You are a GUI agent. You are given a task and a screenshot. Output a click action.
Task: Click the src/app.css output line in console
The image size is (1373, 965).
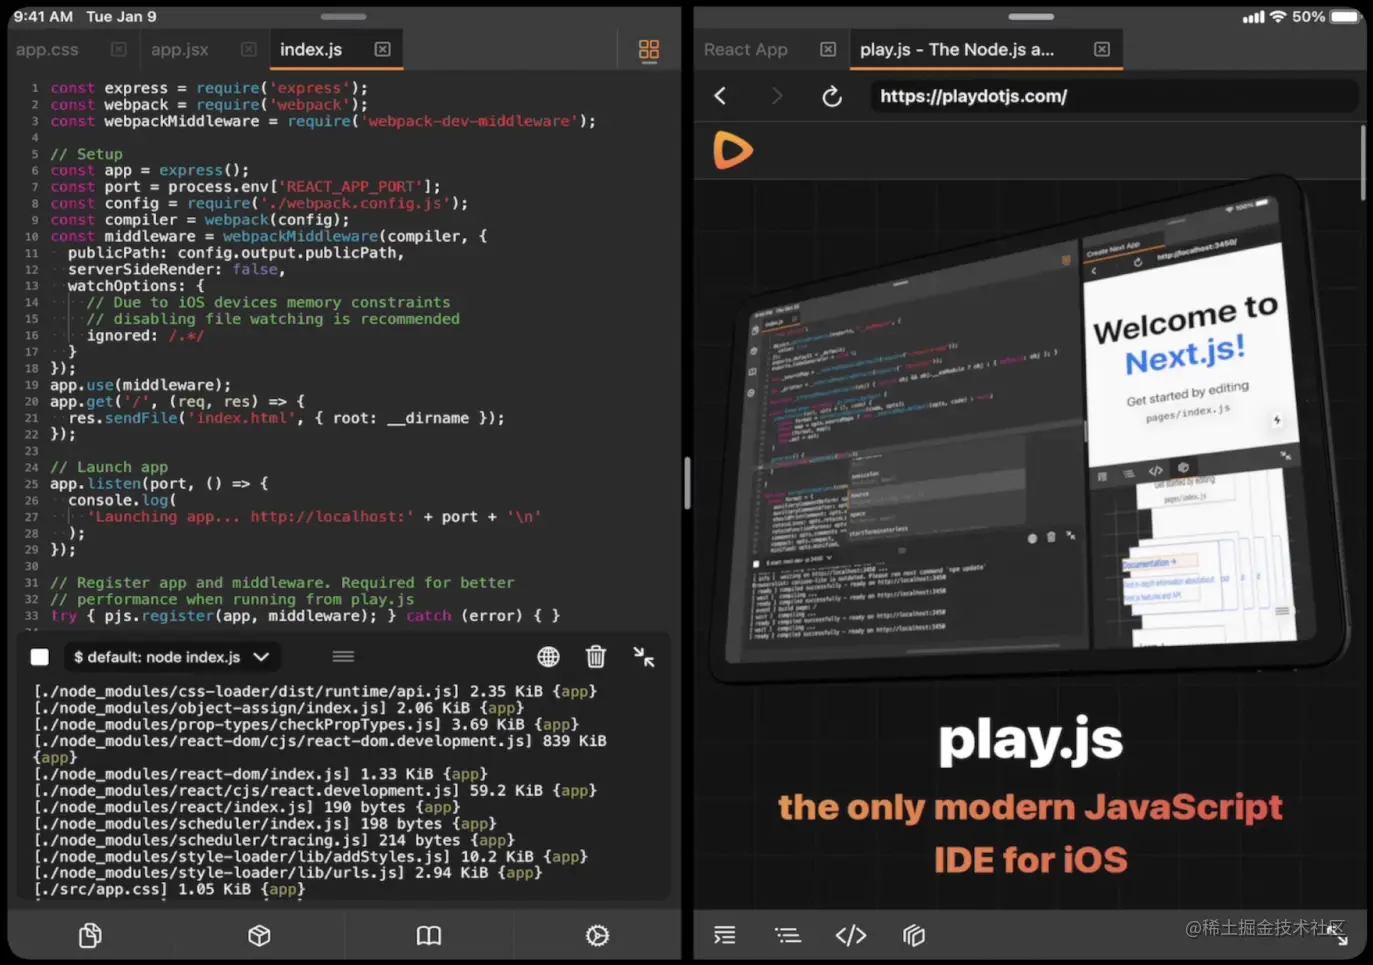pyautogui.click(x=169, y=889)
